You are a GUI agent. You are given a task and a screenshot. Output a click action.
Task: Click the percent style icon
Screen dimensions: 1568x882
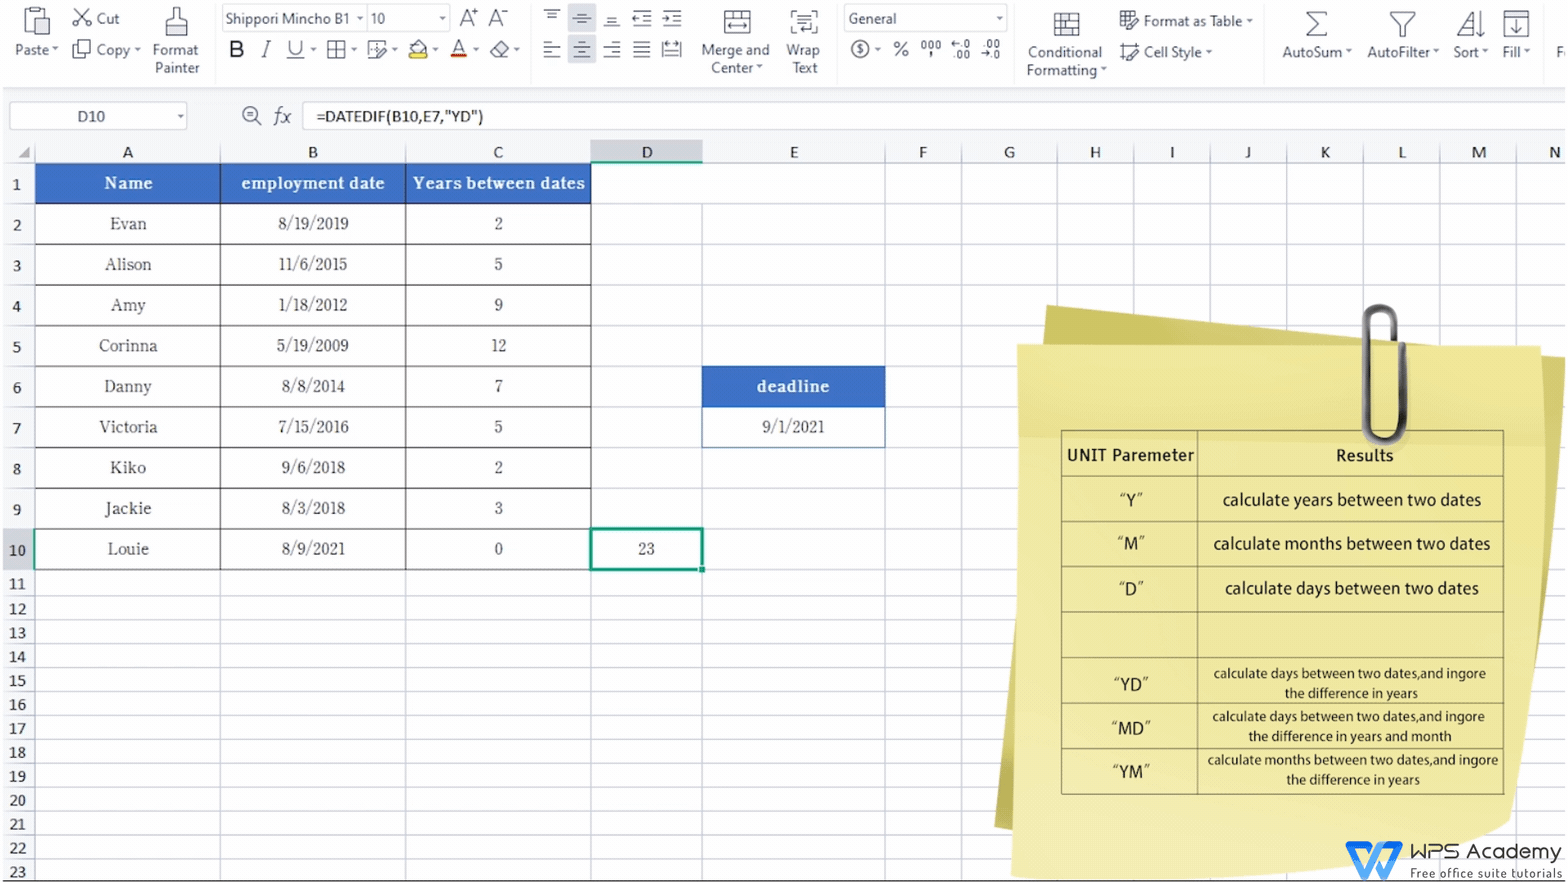[901, 49]
